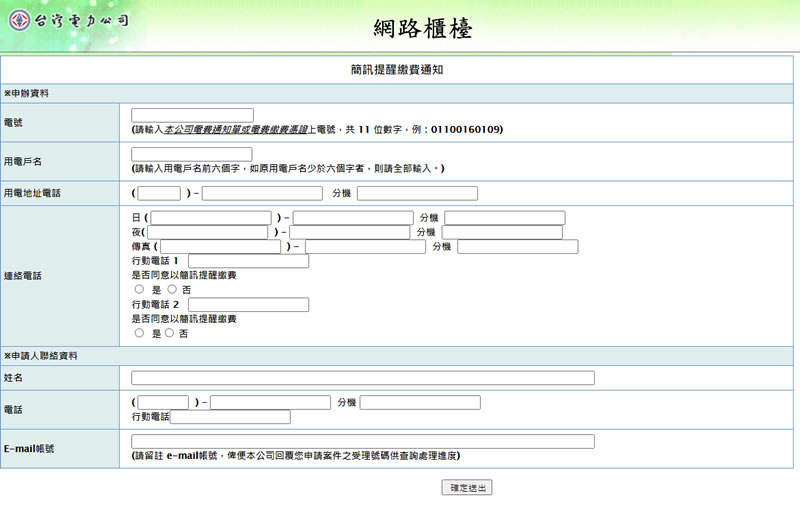Click the 傳真 fax number field
Viewport: 800px width, 509px height.
tap(365, 246)
